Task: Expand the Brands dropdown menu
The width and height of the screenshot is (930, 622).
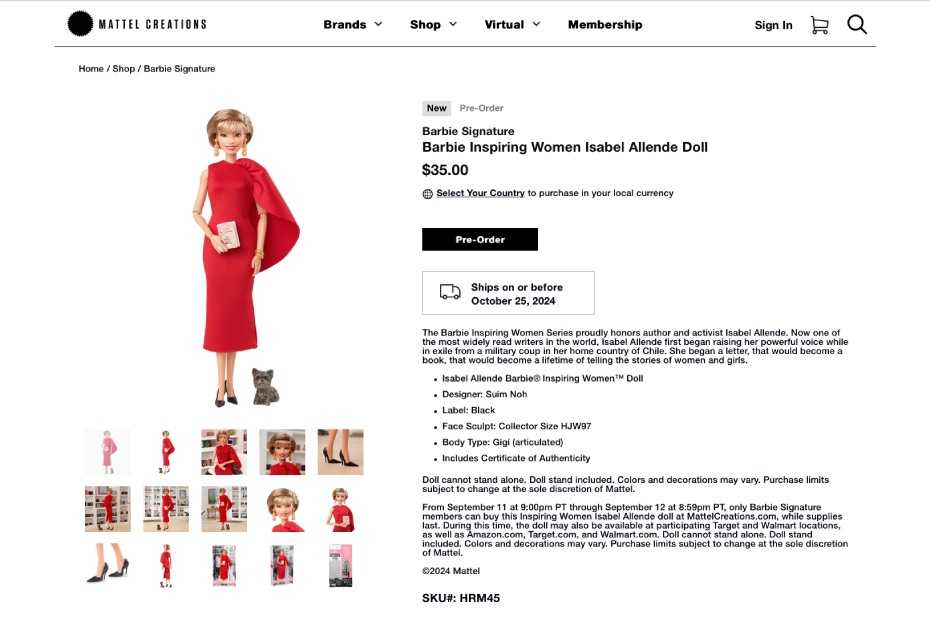Action: tap(353, 25)
